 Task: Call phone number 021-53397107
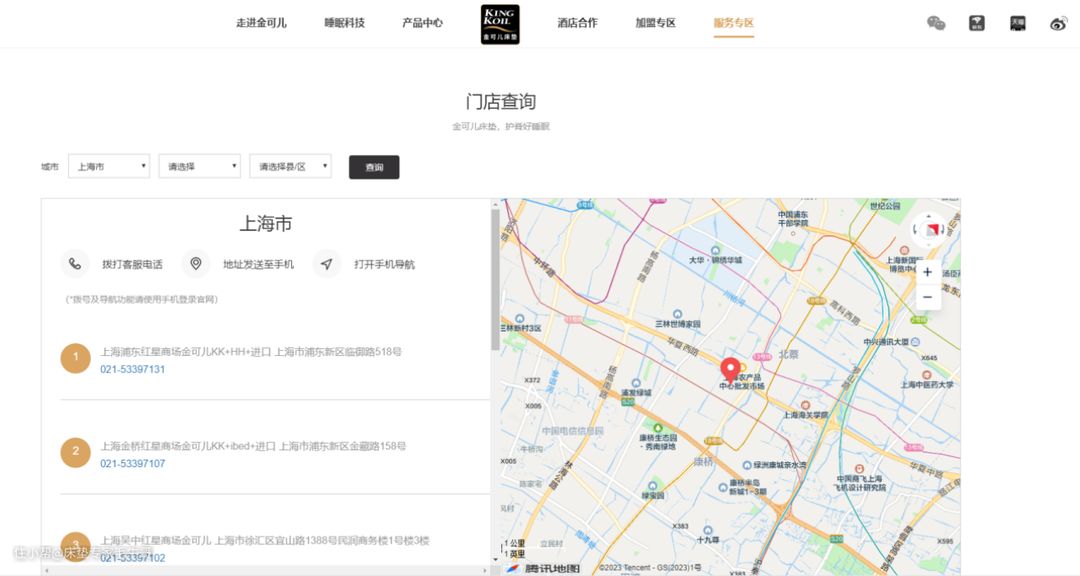[x=133, y=464]
